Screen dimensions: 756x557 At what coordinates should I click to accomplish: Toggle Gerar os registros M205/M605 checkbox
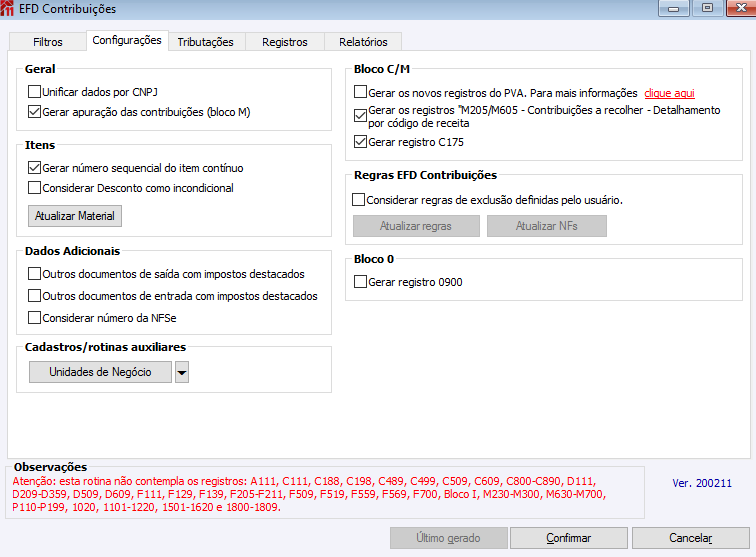pos(360,116)
